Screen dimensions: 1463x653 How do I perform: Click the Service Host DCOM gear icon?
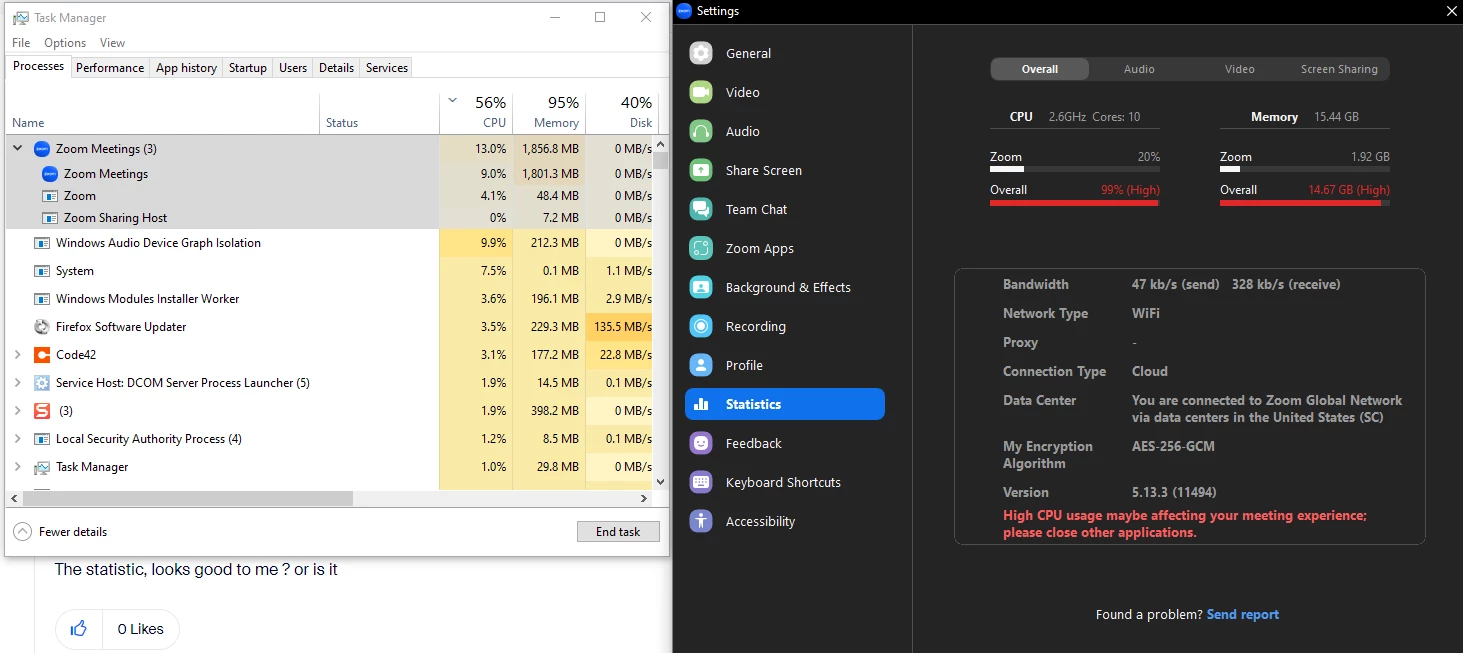pyautogui.click(x=42, y=383)
